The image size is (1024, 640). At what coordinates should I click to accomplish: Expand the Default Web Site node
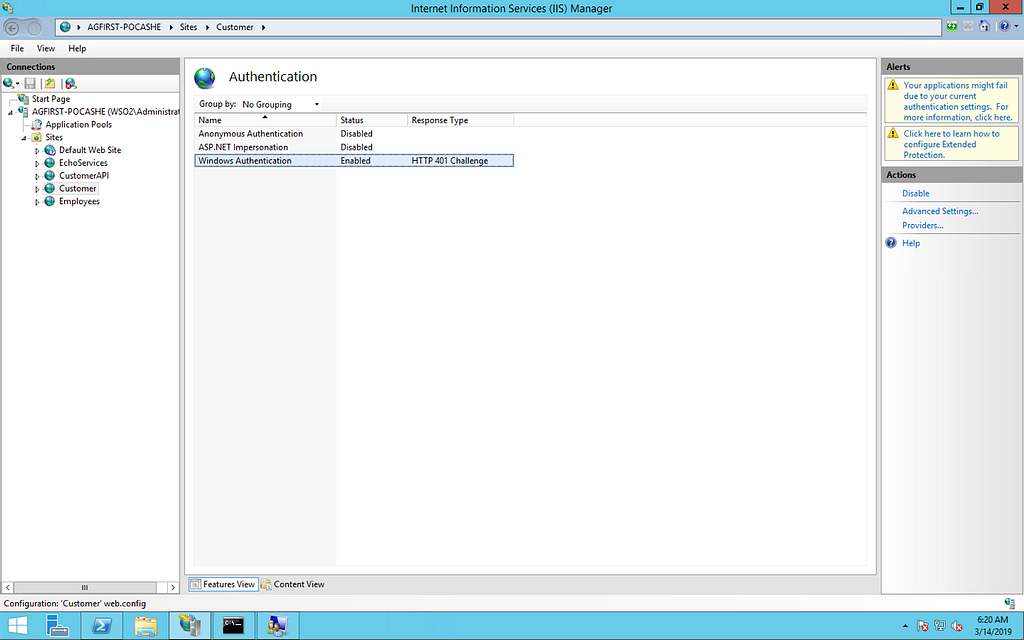tap(37, 151)
